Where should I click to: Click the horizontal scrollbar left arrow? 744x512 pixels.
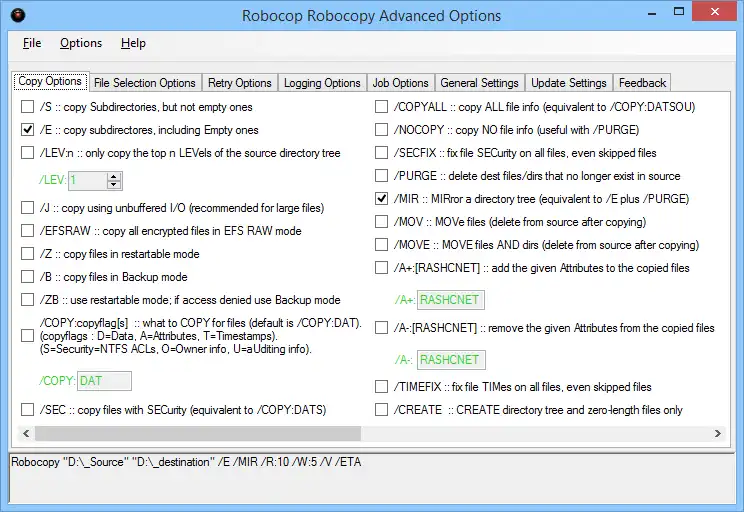(x=26, y=433)
